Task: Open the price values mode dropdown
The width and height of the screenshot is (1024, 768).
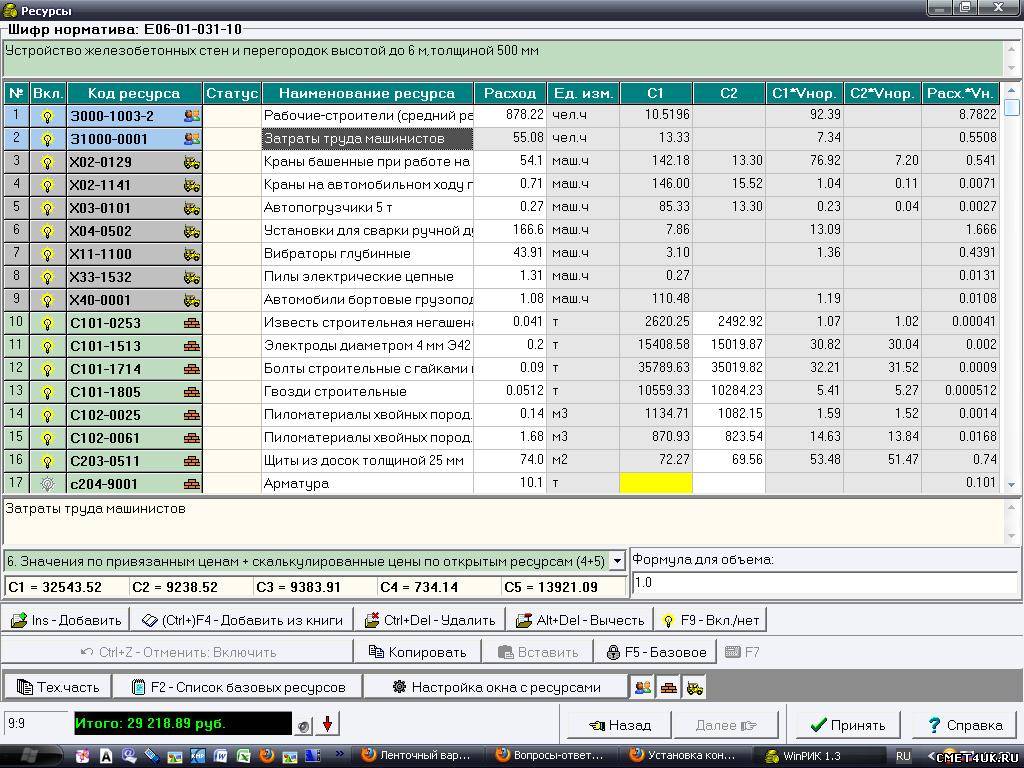Action: [x=617, y=562]
